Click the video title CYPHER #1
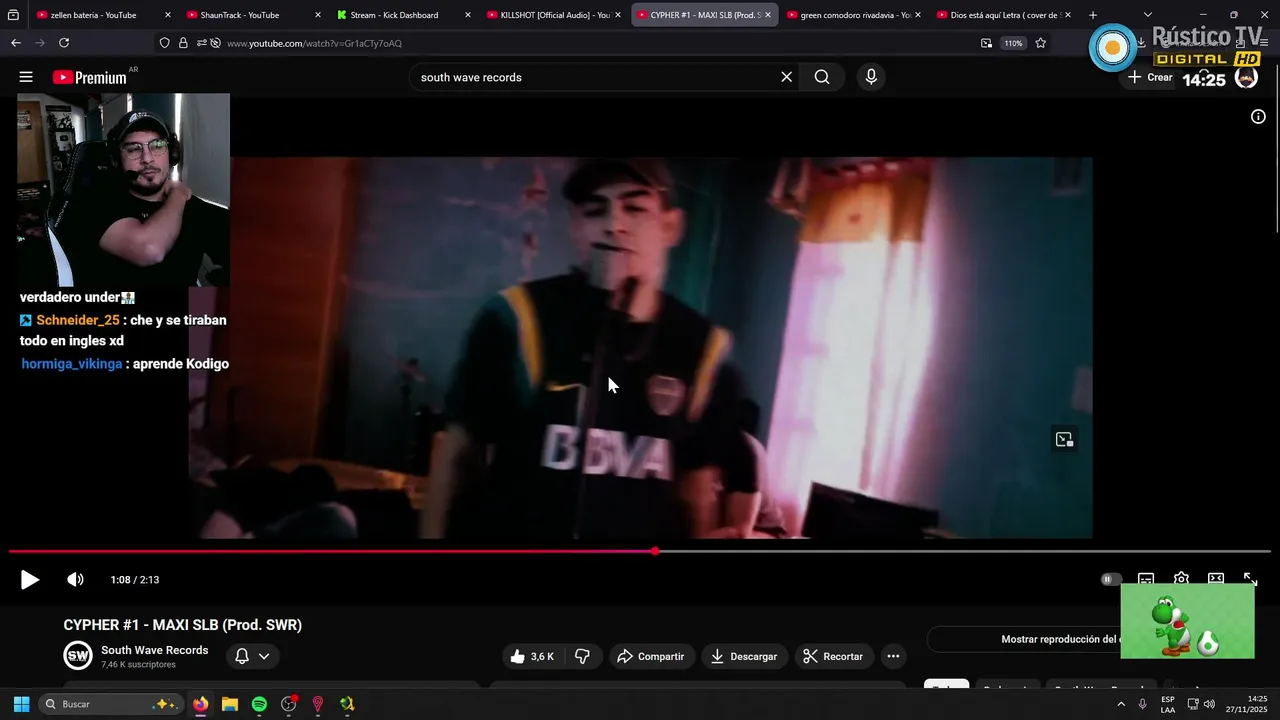 [183, 625]
